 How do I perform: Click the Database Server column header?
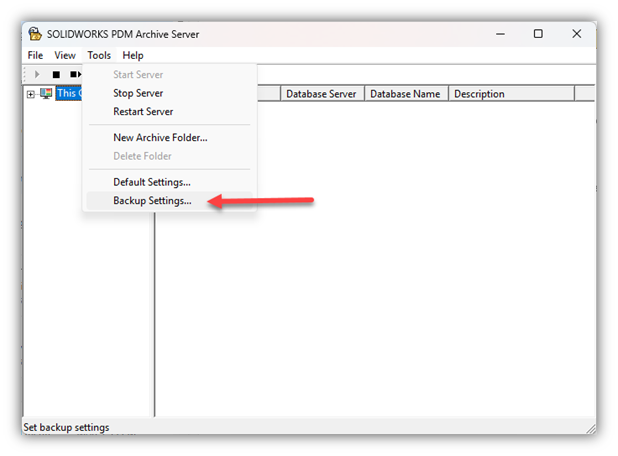pos(322,94)
